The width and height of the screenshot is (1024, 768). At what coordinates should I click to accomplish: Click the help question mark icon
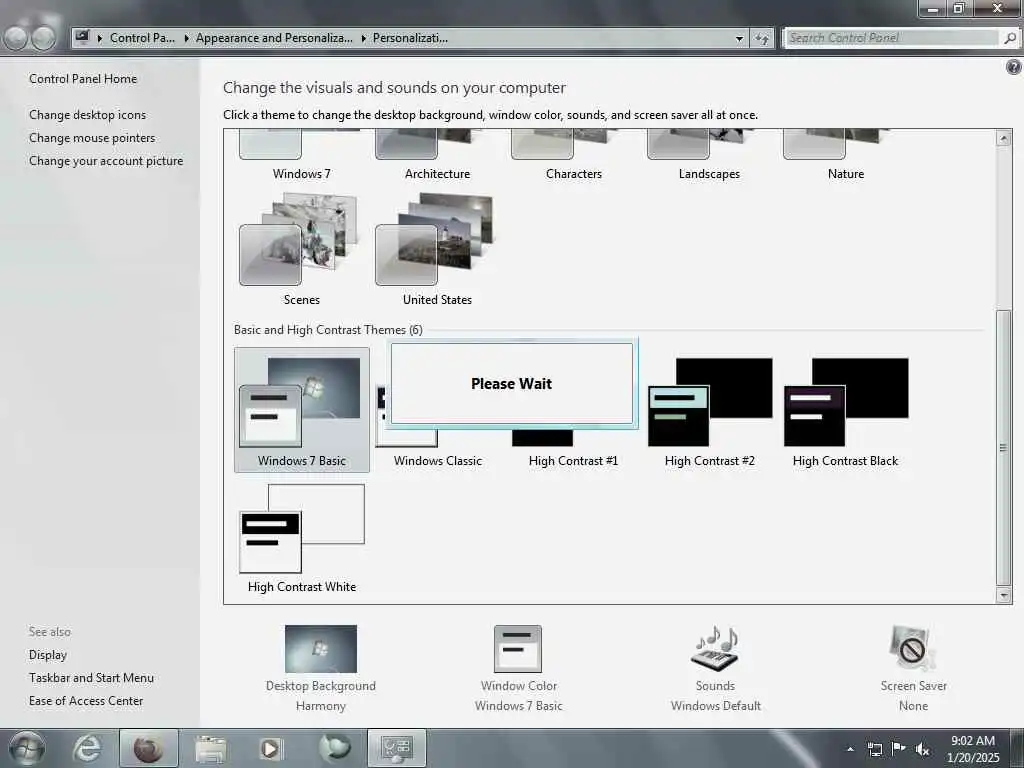(x=1014, y=67)
